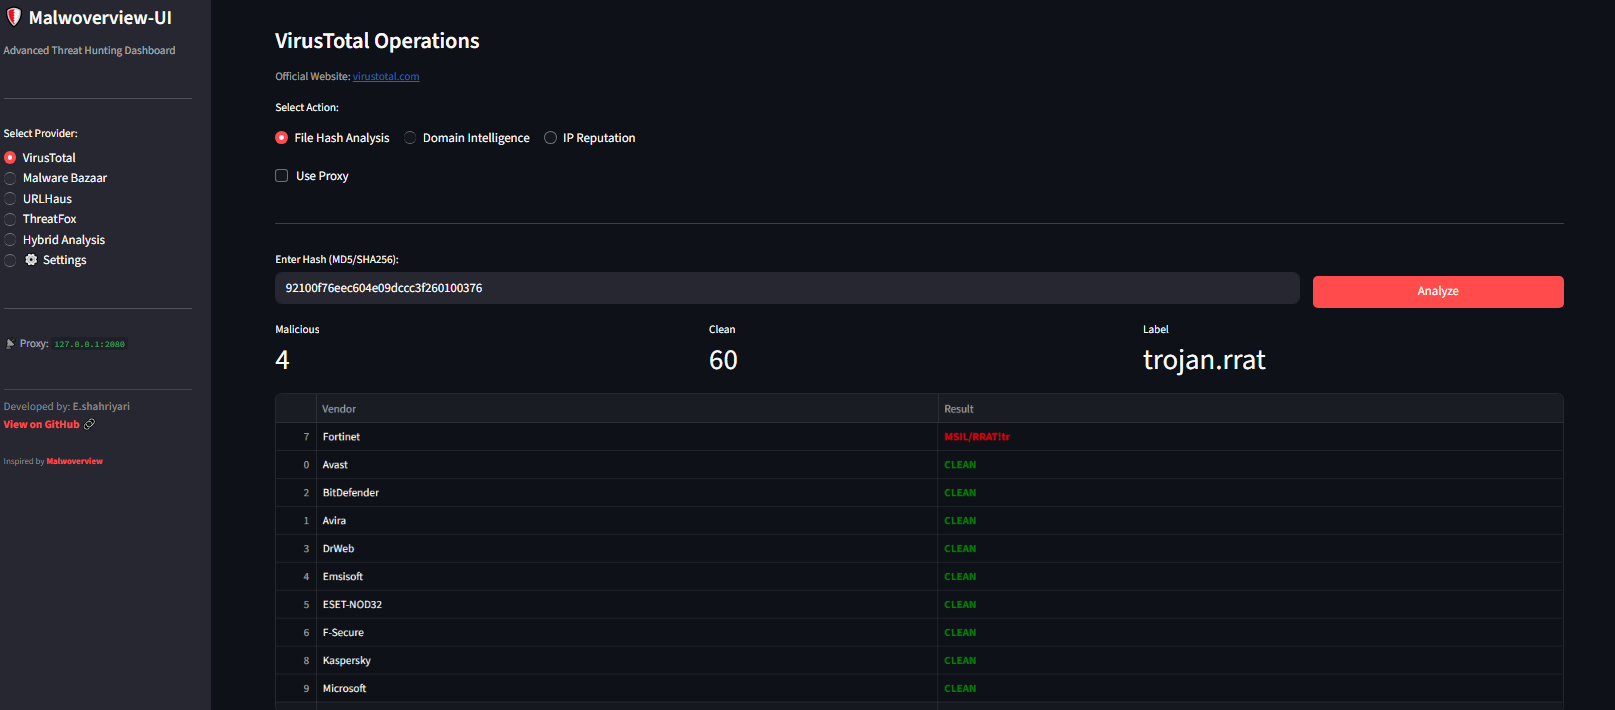Enable the Use Proxy checkbox

pos(282,176)
